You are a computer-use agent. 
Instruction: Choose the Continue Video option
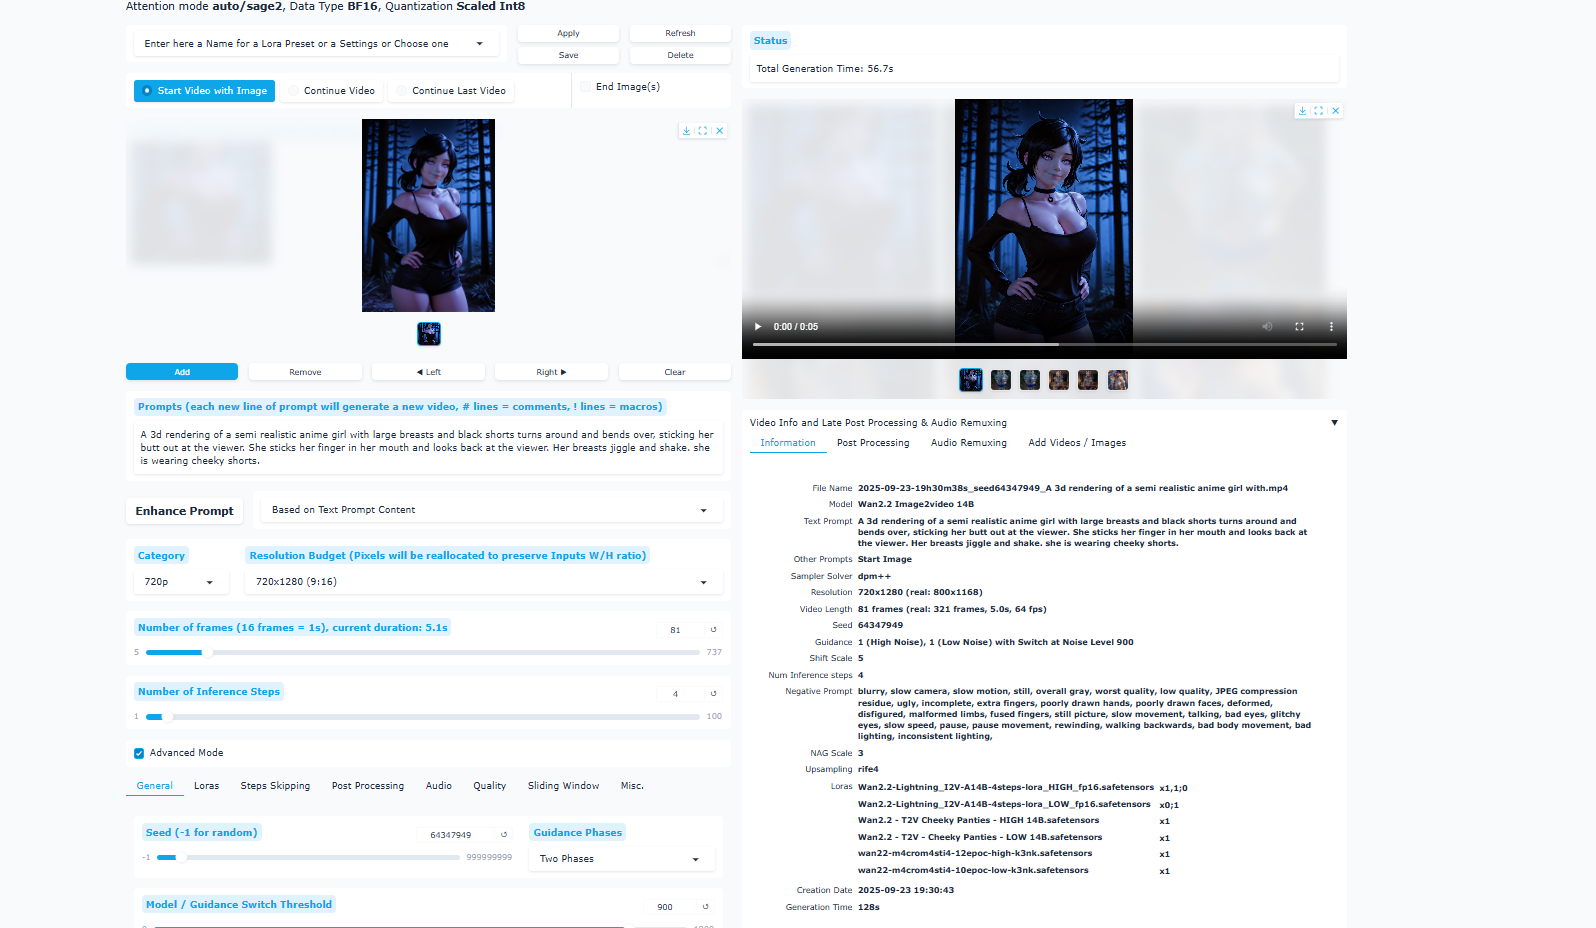[332, 91]
